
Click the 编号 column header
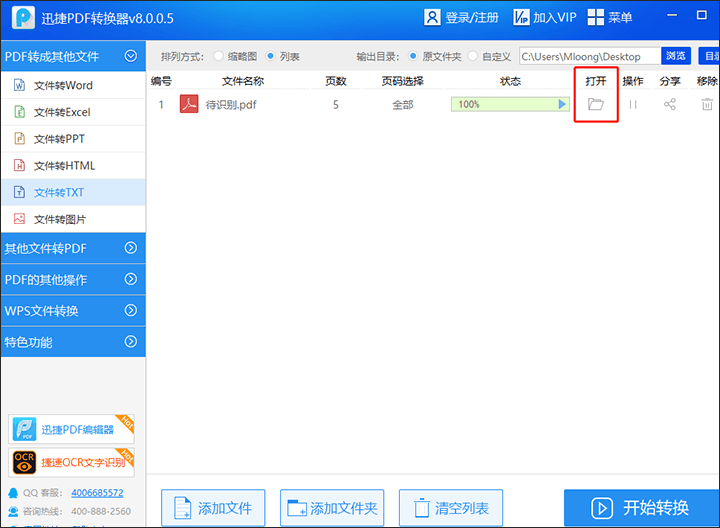pos(161,81)
